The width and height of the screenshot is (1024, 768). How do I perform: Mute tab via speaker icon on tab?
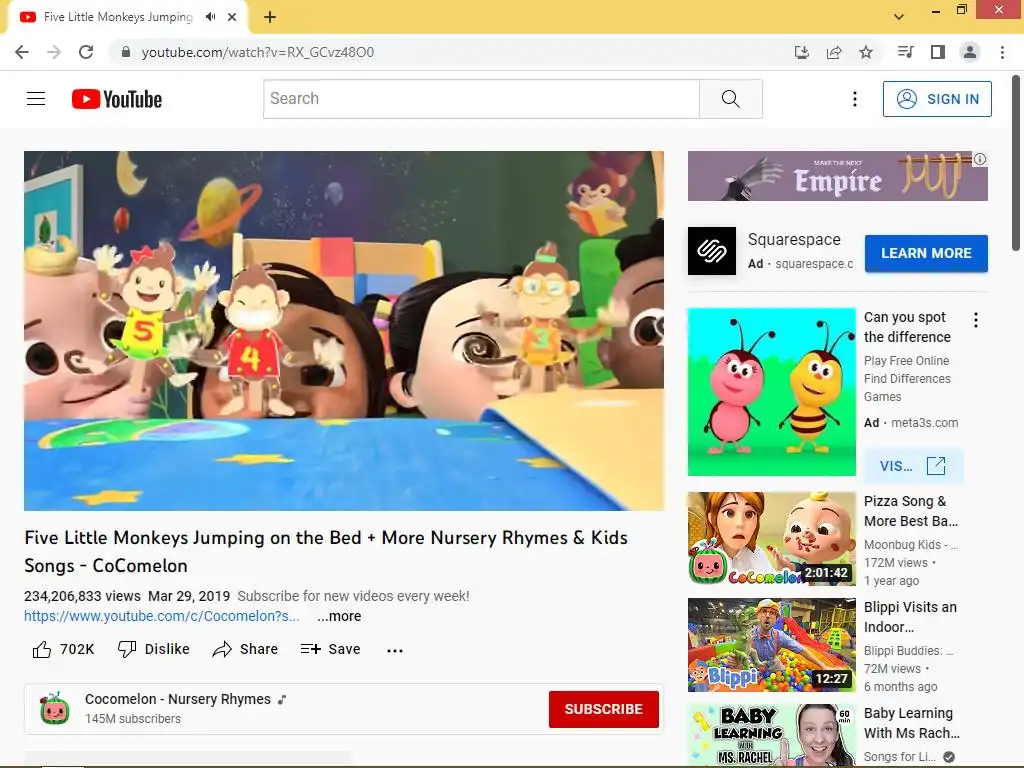click(x=210, y=17)
